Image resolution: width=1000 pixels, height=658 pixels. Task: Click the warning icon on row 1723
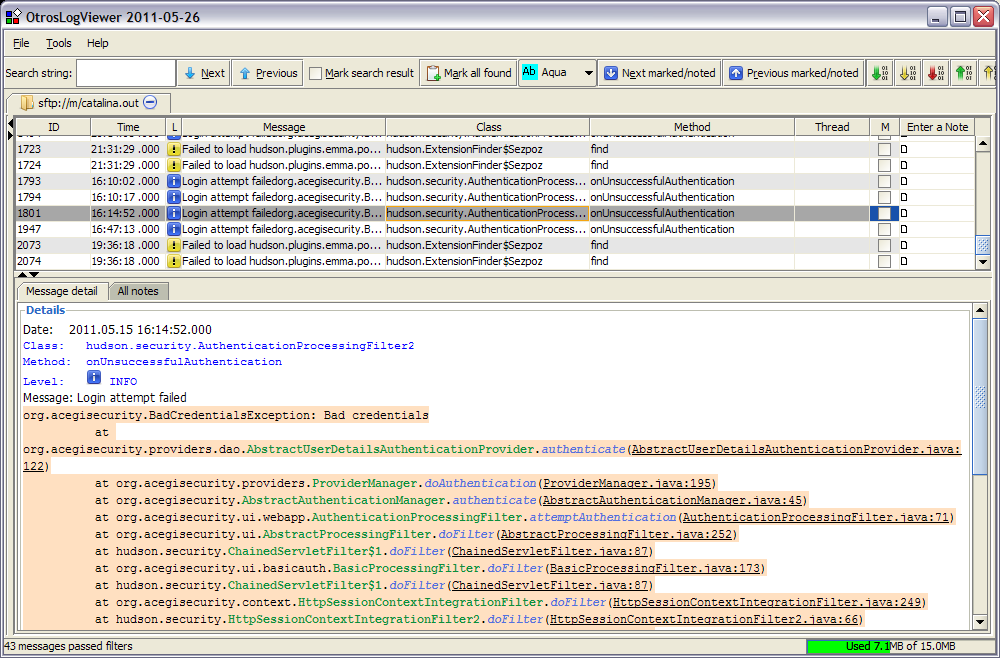coord(172,148)
